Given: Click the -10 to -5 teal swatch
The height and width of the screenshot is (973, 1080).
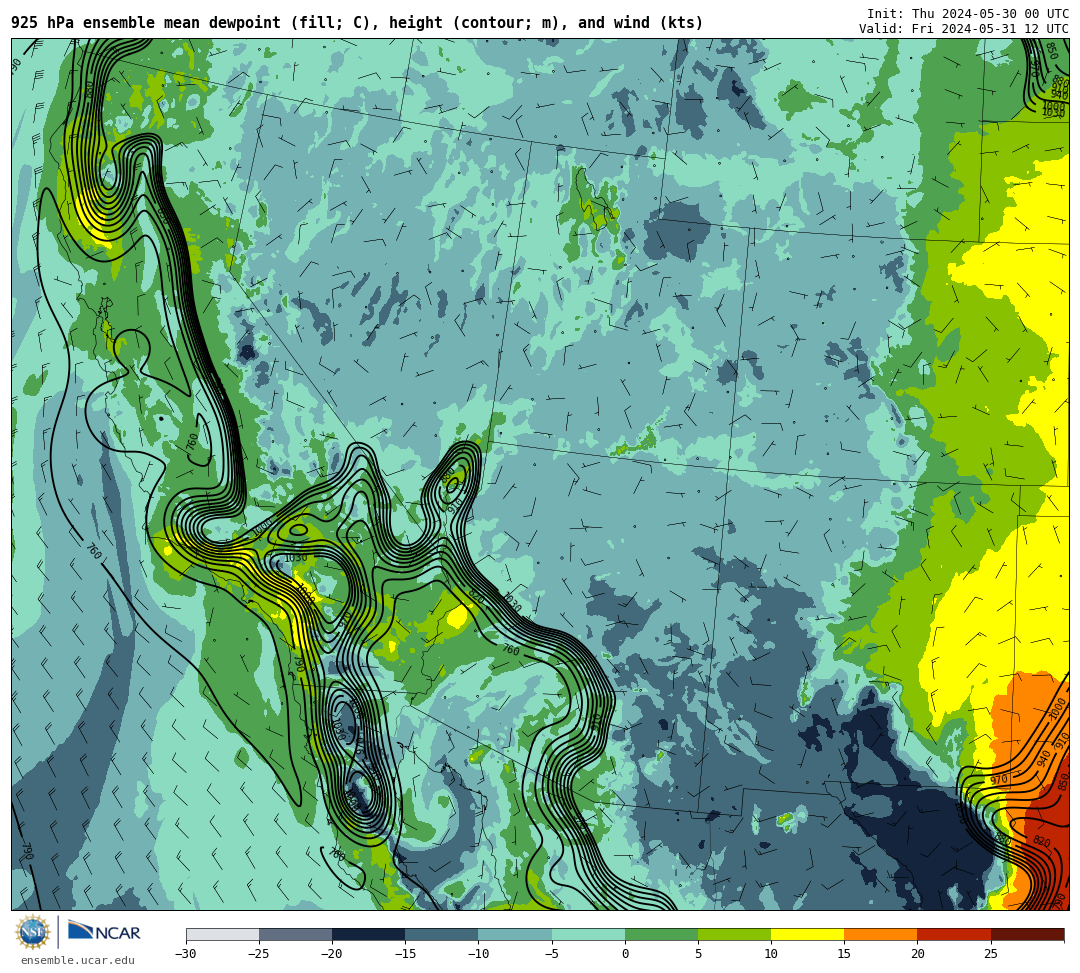Looking at the screenshot, I should [x=515, y=934].
